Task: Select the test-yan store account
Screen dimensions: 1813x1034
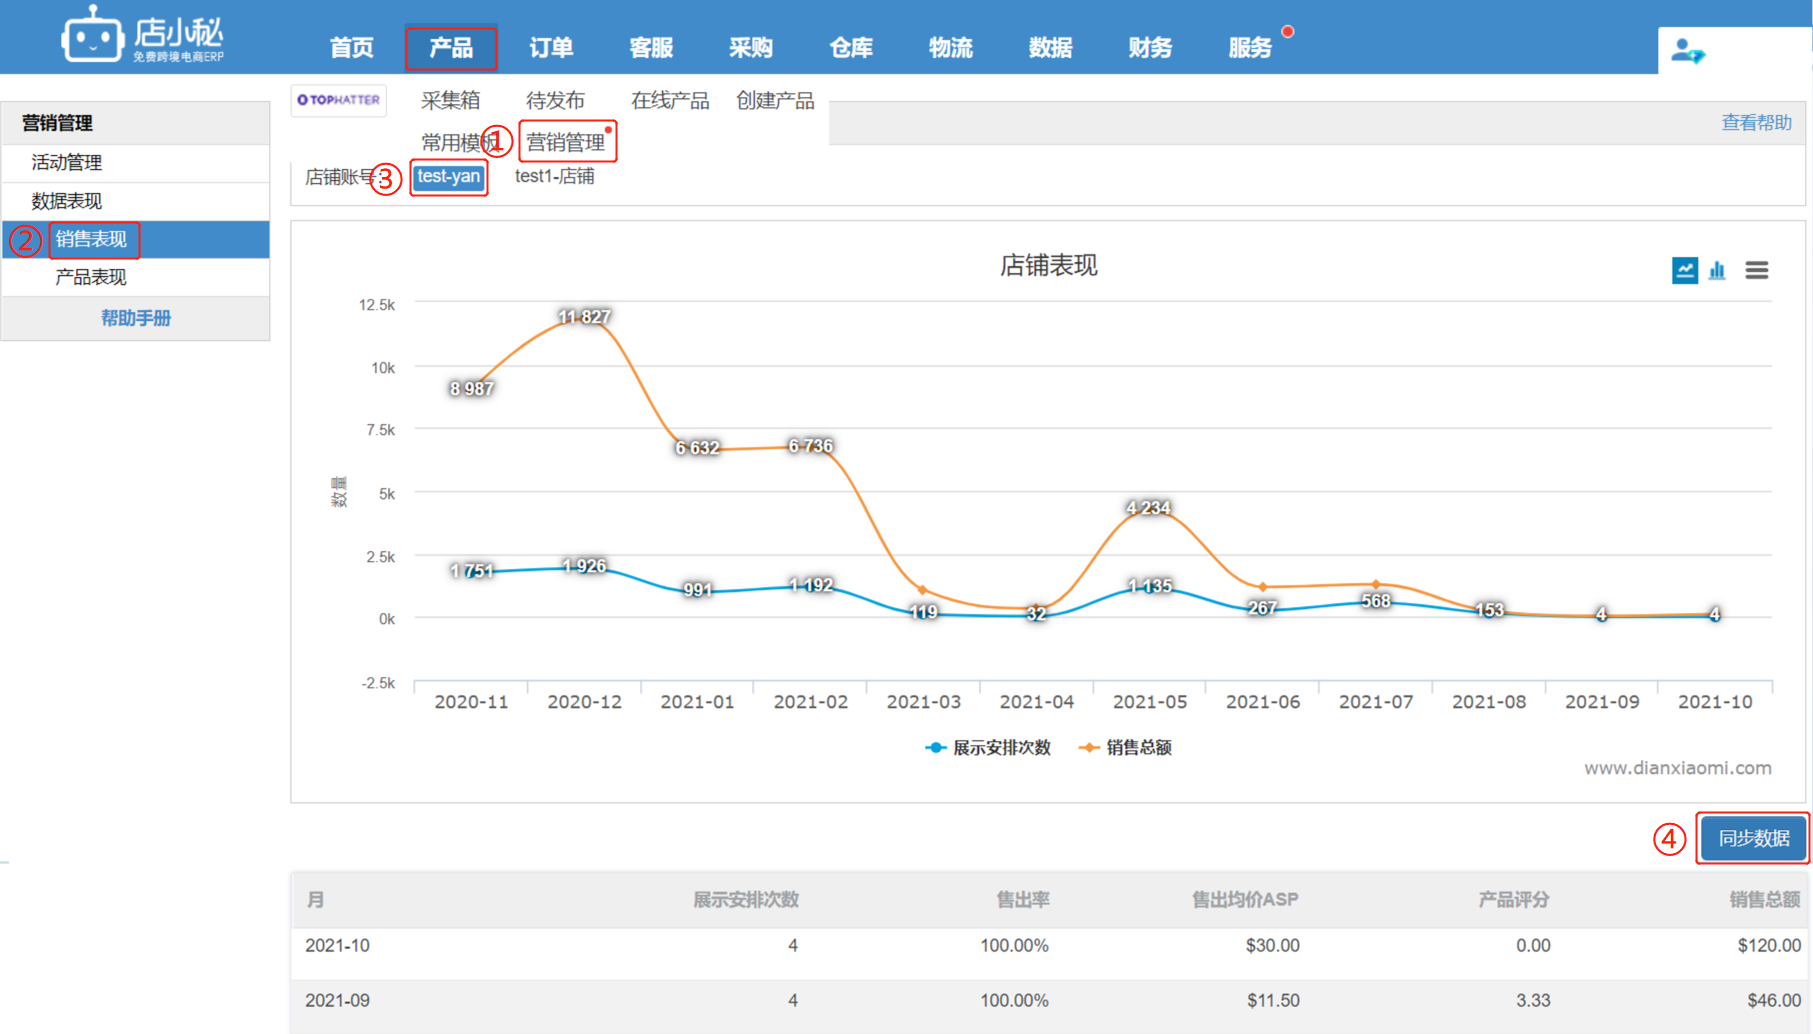Action: (x=448, y=177)
